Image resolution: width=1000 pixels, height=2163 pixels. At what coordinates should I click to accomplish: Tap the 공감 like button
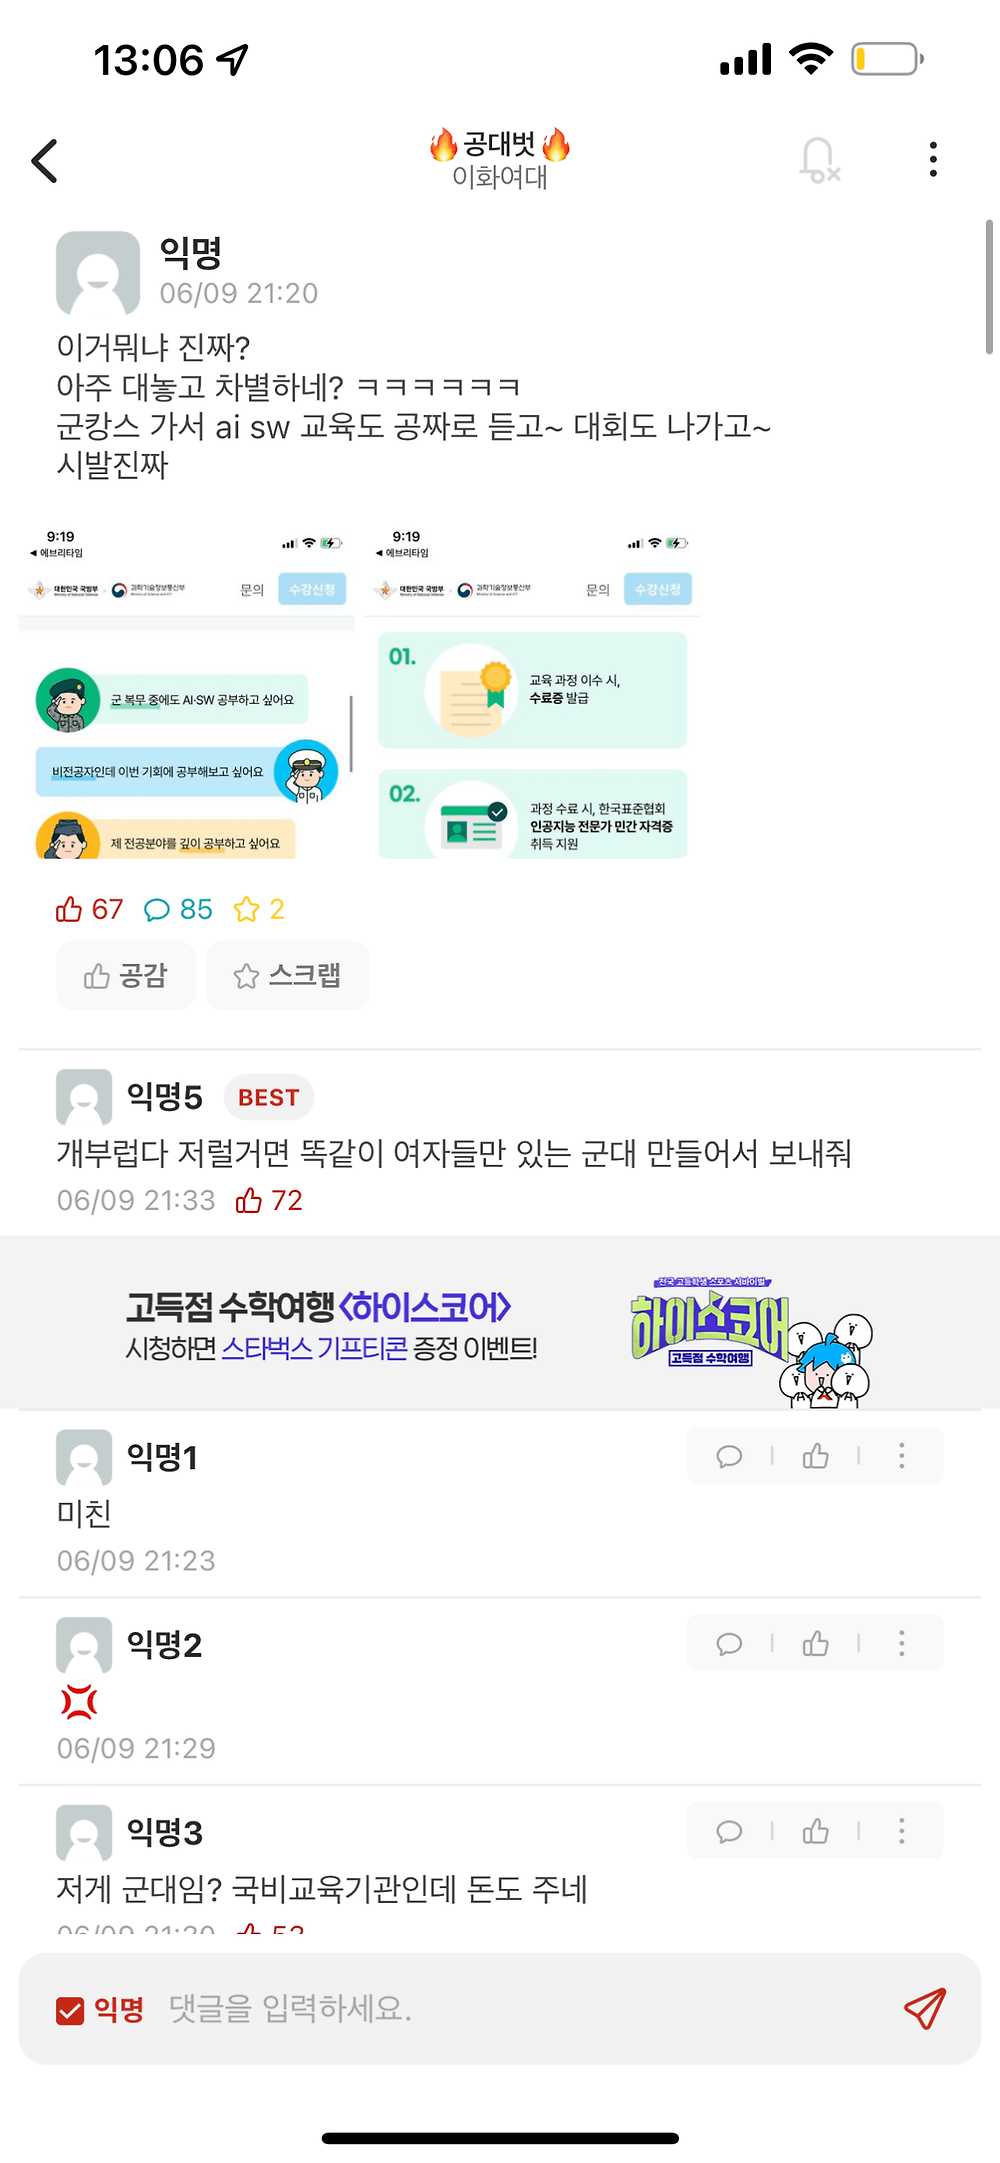click(x=125, y=976)
